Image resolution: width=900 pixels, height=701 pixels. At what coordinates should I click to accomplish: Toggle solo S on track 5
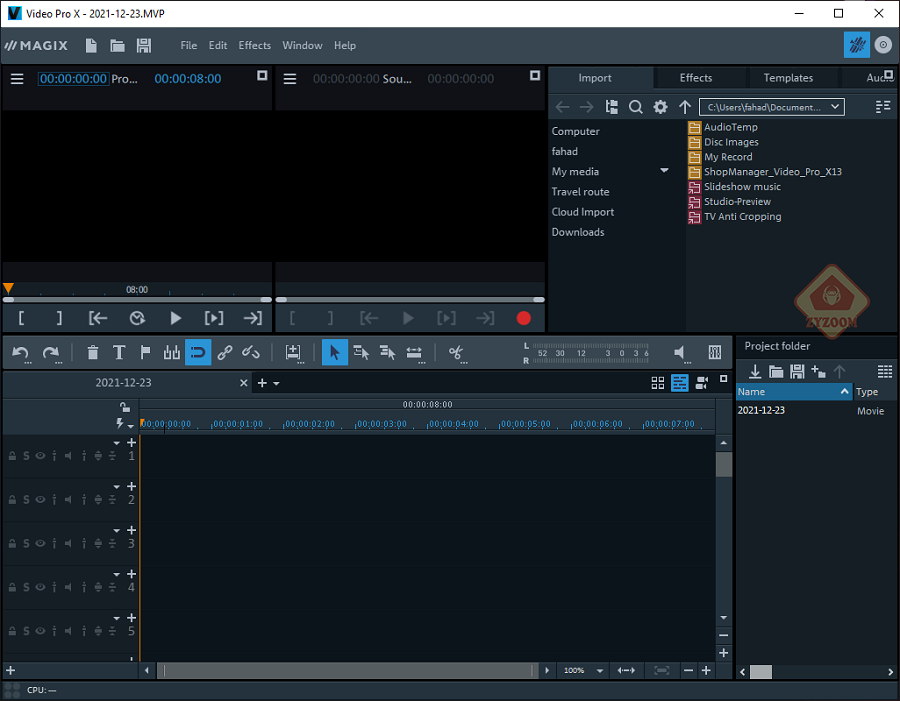point(26,631)
